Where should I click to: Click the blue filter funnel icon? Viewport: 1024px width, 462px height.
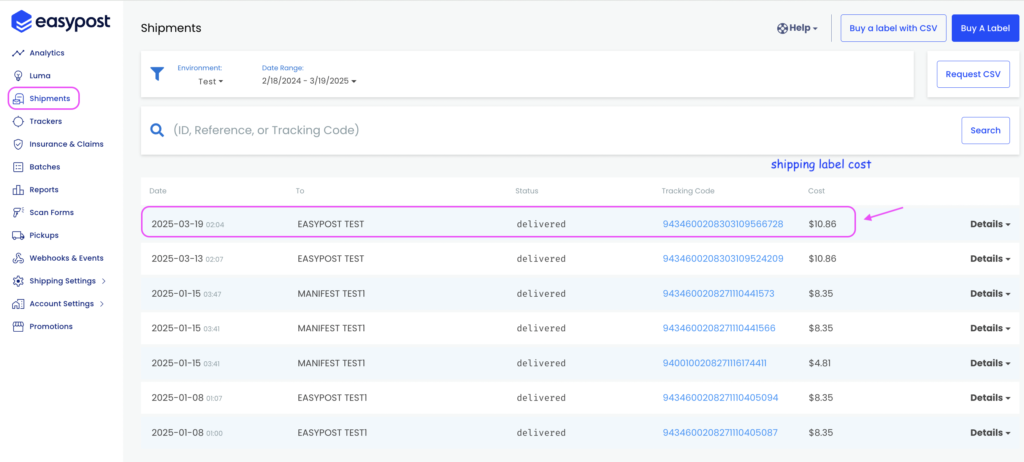[157, 74]
